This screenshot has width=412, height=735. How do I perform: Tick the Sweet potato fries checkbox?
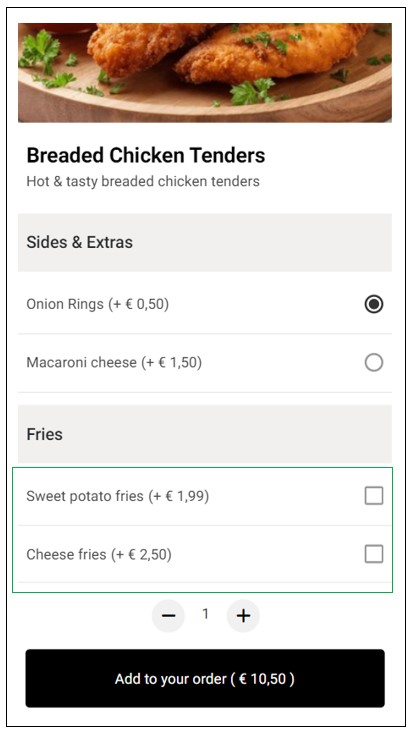374,495
